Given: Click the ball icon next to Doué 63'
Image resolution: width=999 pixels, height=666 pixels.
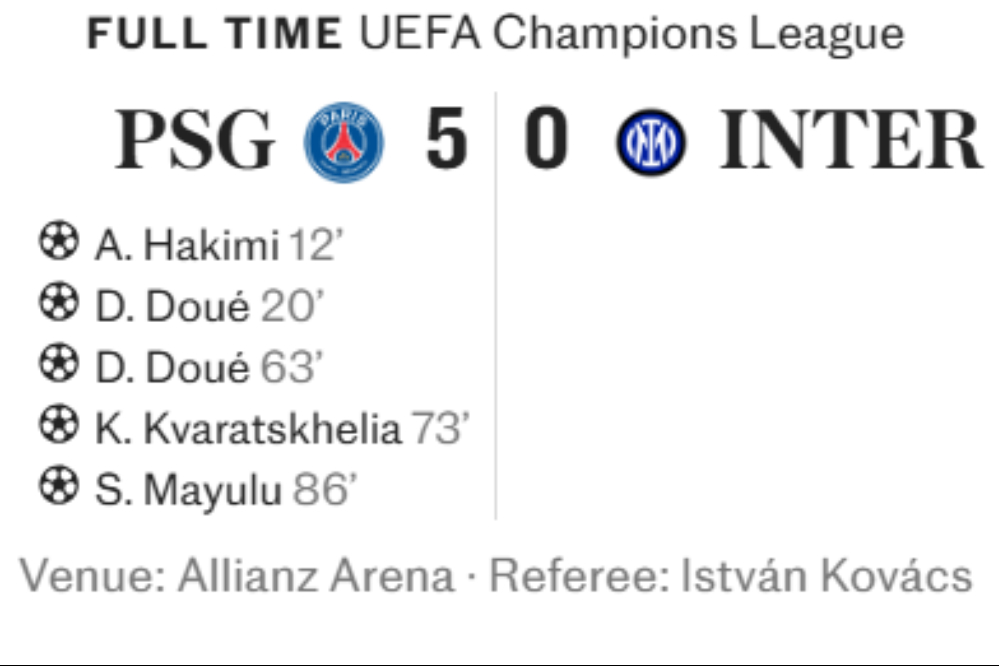Looking at the screenshot, I should tap(59, 363).
